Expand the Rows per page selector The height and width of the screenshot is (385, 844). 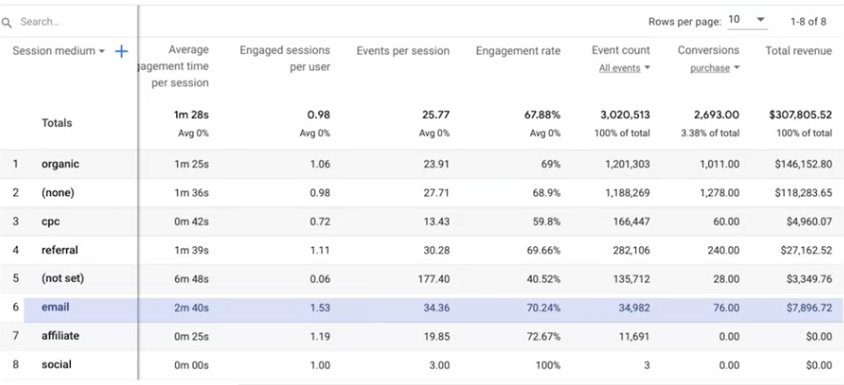coord(747,20)
